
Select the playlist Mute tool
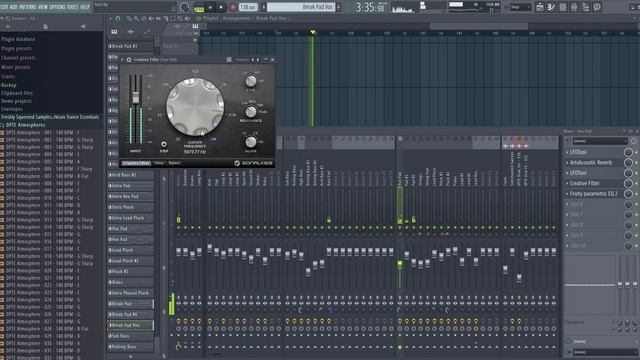[151, 18]
